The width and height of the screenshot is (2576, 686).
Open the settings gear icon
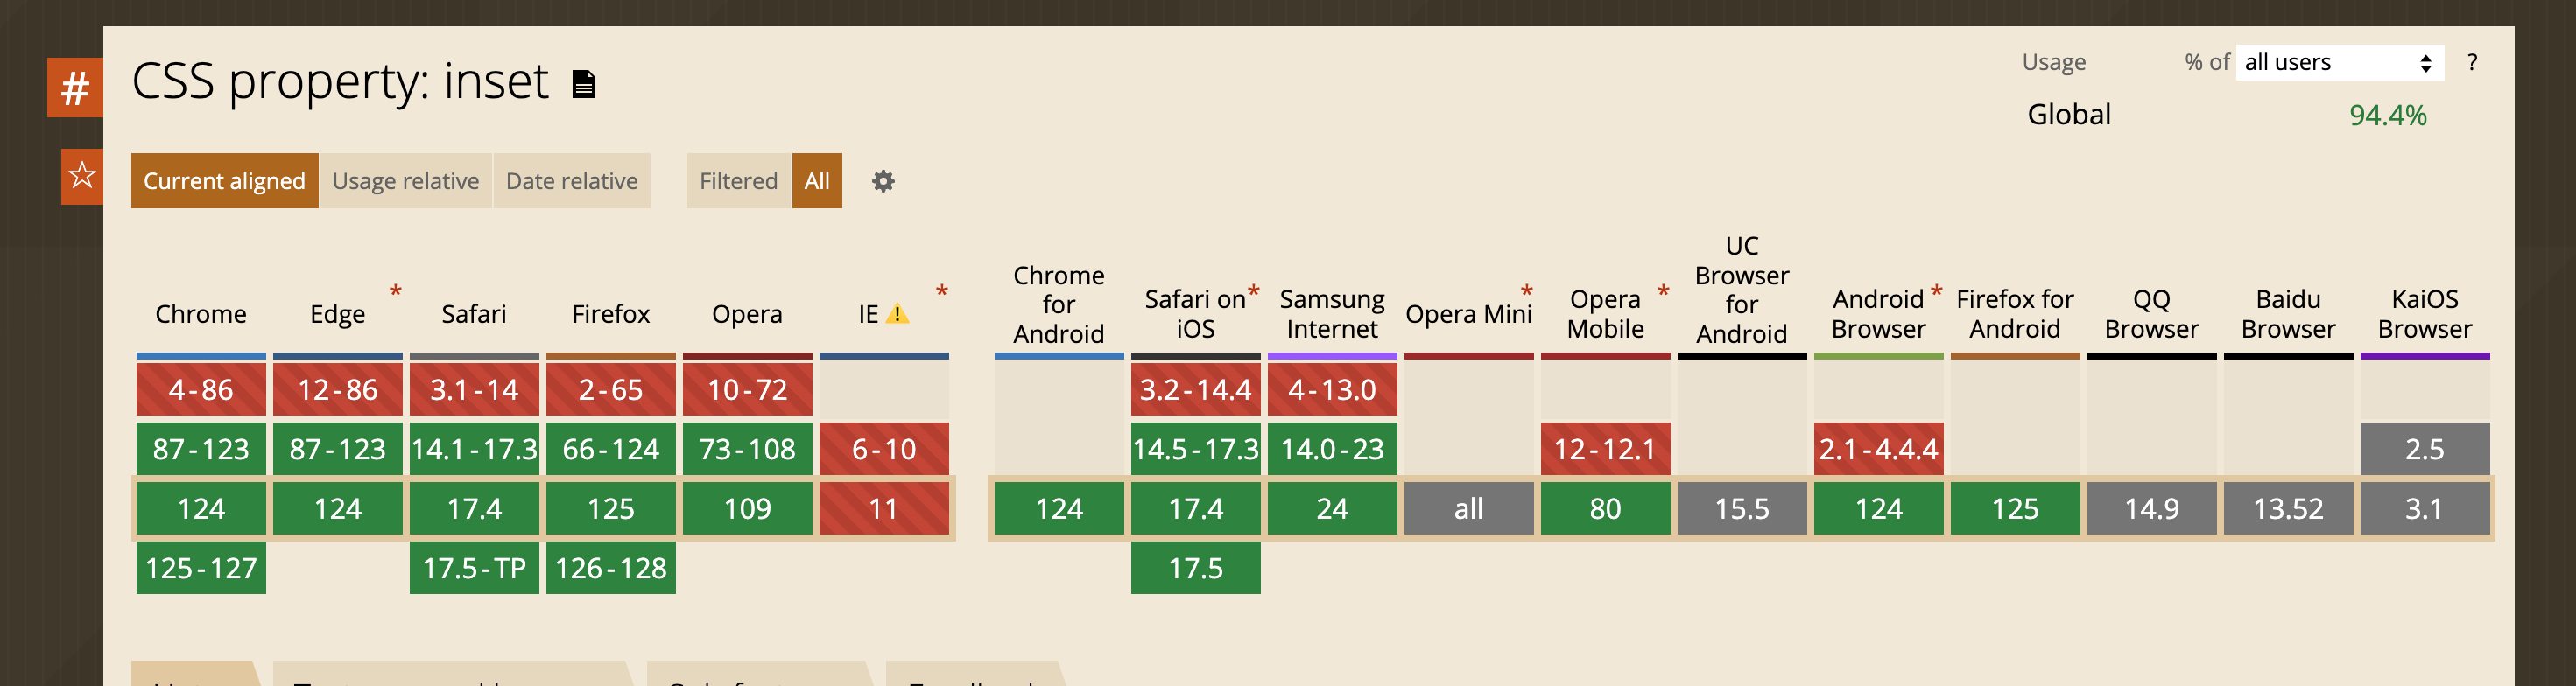[x=882, y=181]
